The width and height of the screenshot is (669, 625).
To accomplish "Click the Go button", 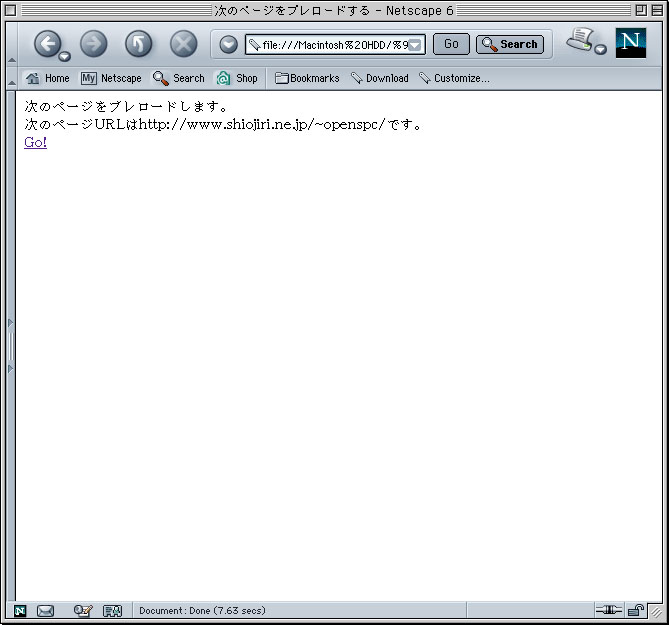I will (x=451, y=44).
